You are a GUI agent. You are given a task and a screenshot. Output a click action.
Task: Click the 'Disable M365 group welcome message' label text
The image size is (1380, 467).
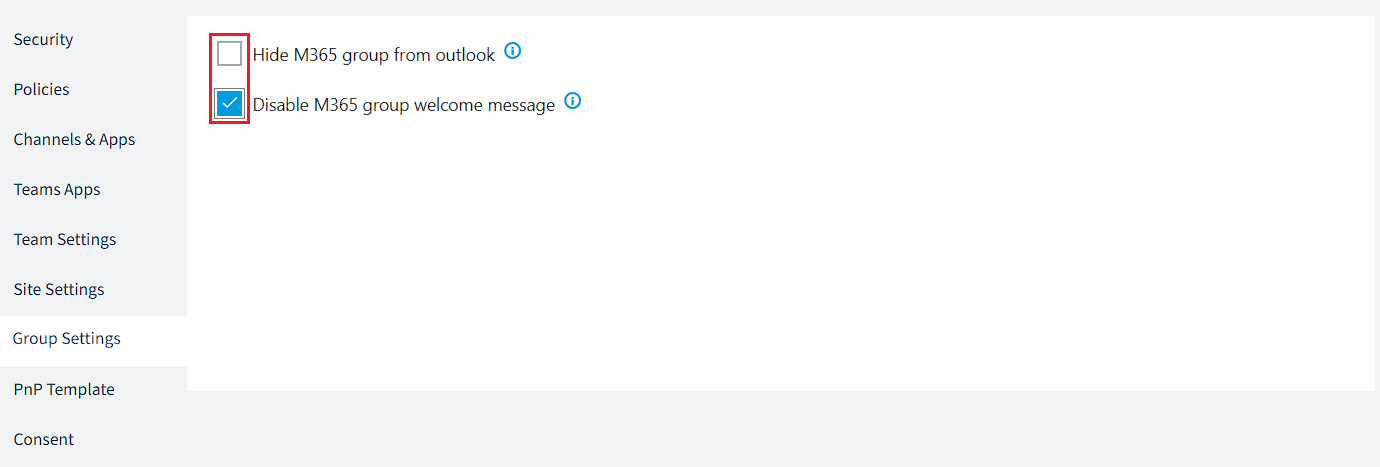tap(404, 105)
